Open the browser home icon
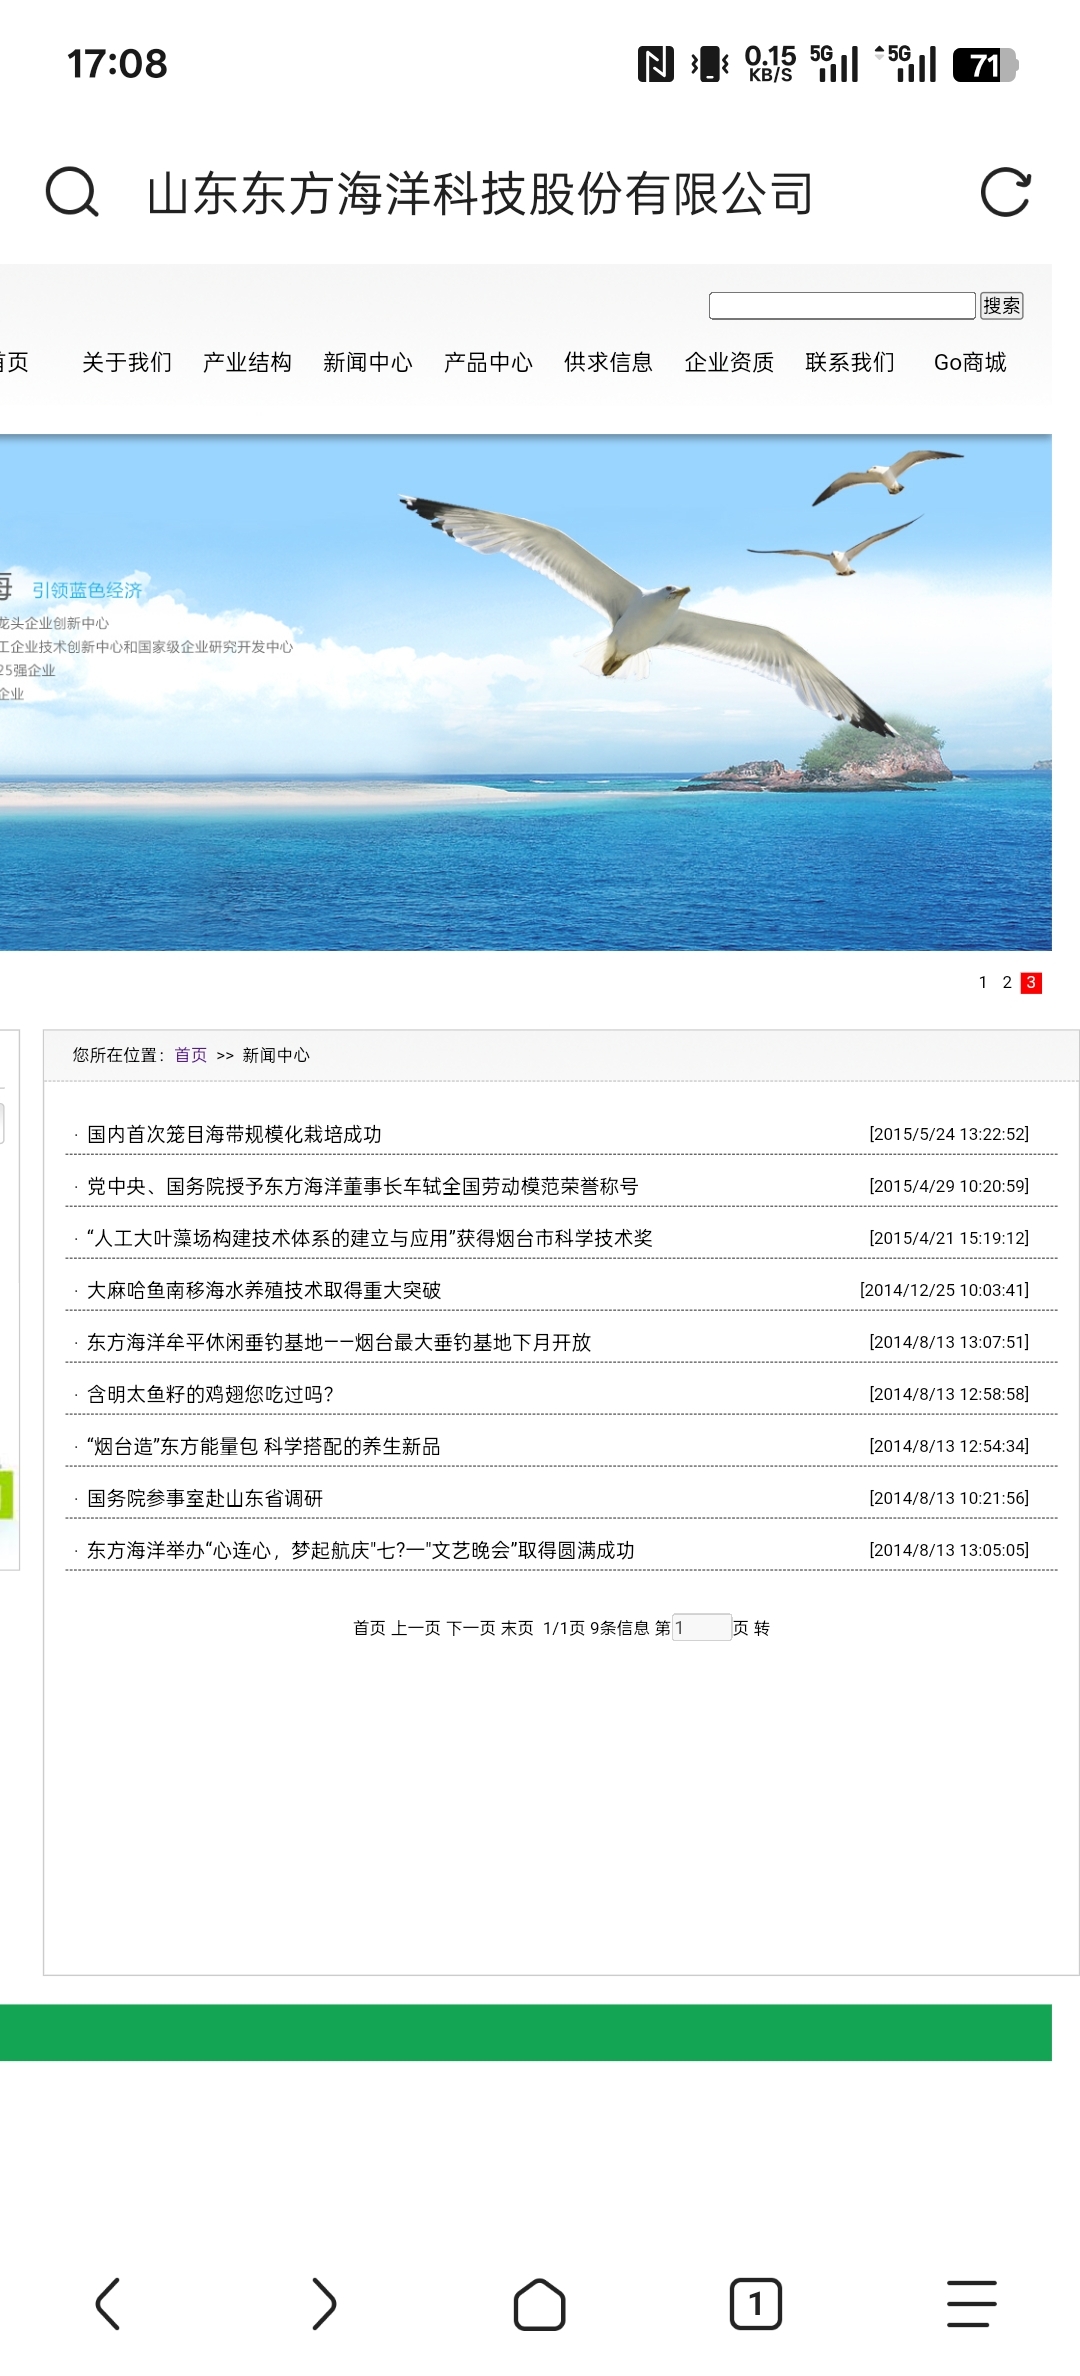 point(540,2304)
